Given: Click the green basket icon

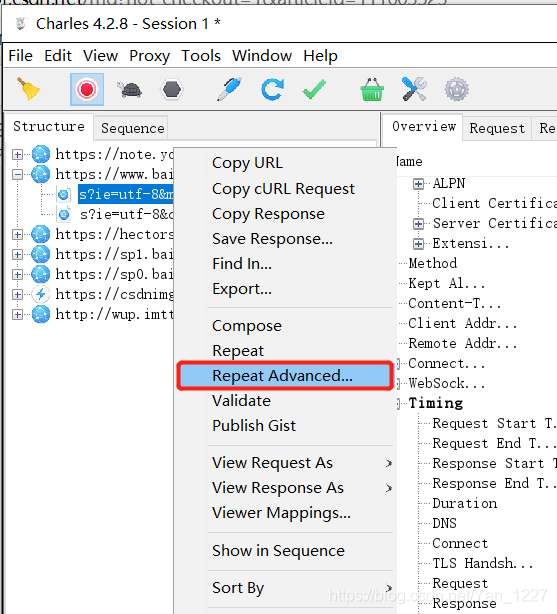Looking at the screenshot, I should [371, 90].
